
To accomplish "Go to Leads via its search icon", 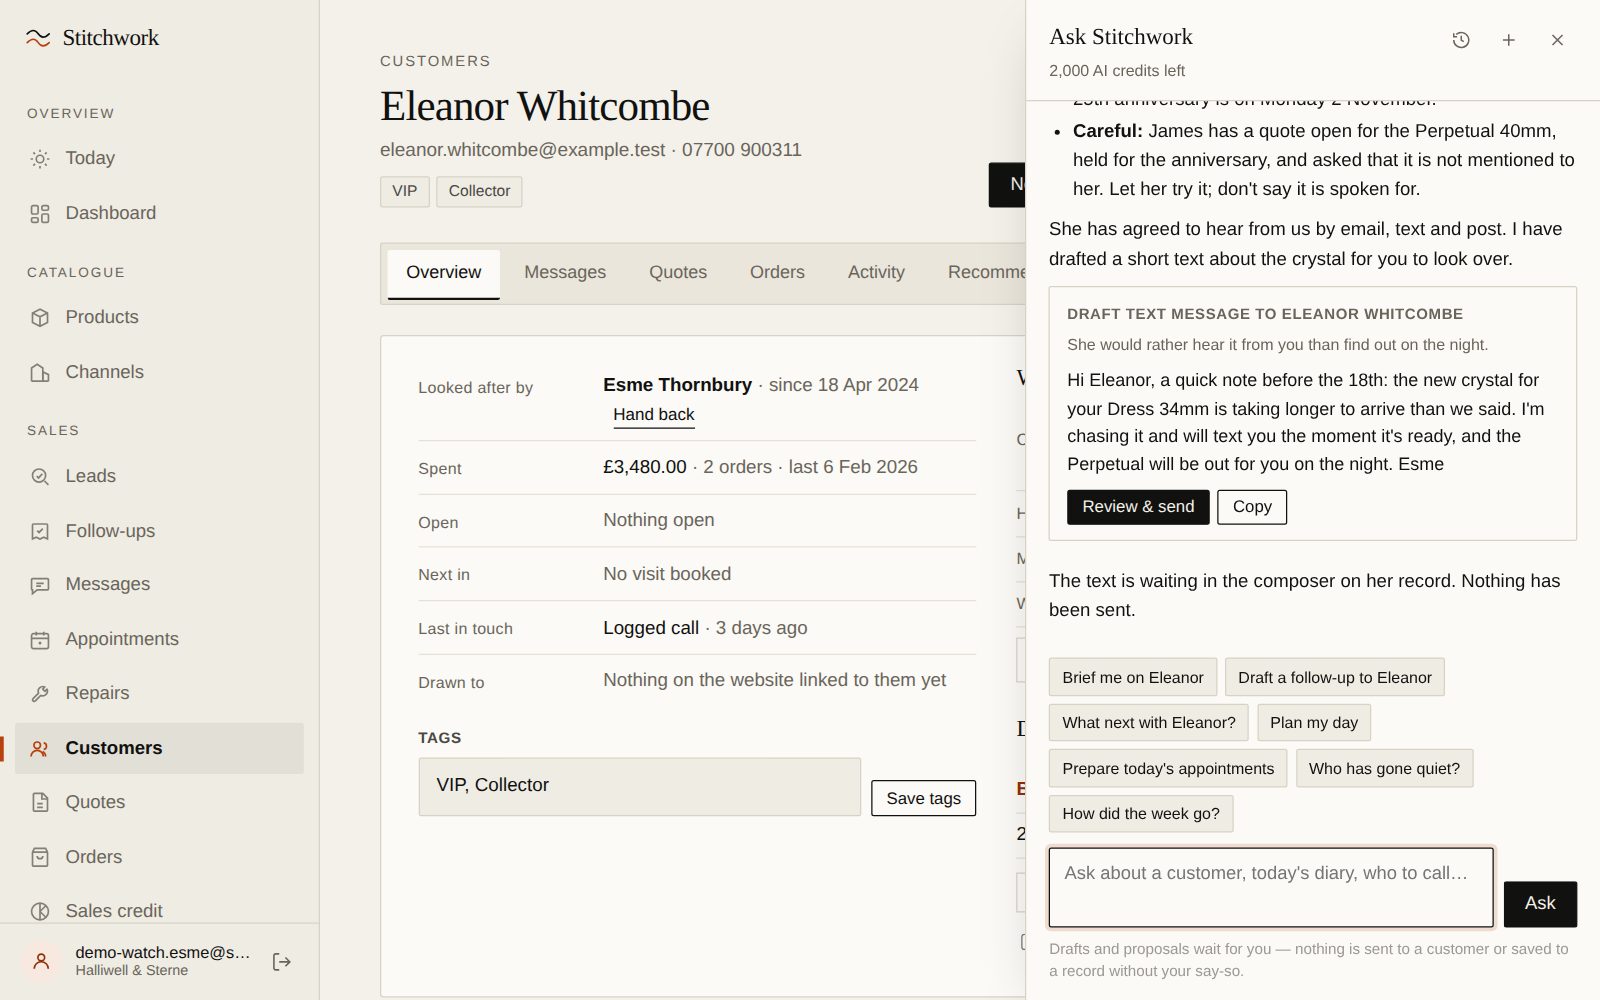I will coord(40,477).
